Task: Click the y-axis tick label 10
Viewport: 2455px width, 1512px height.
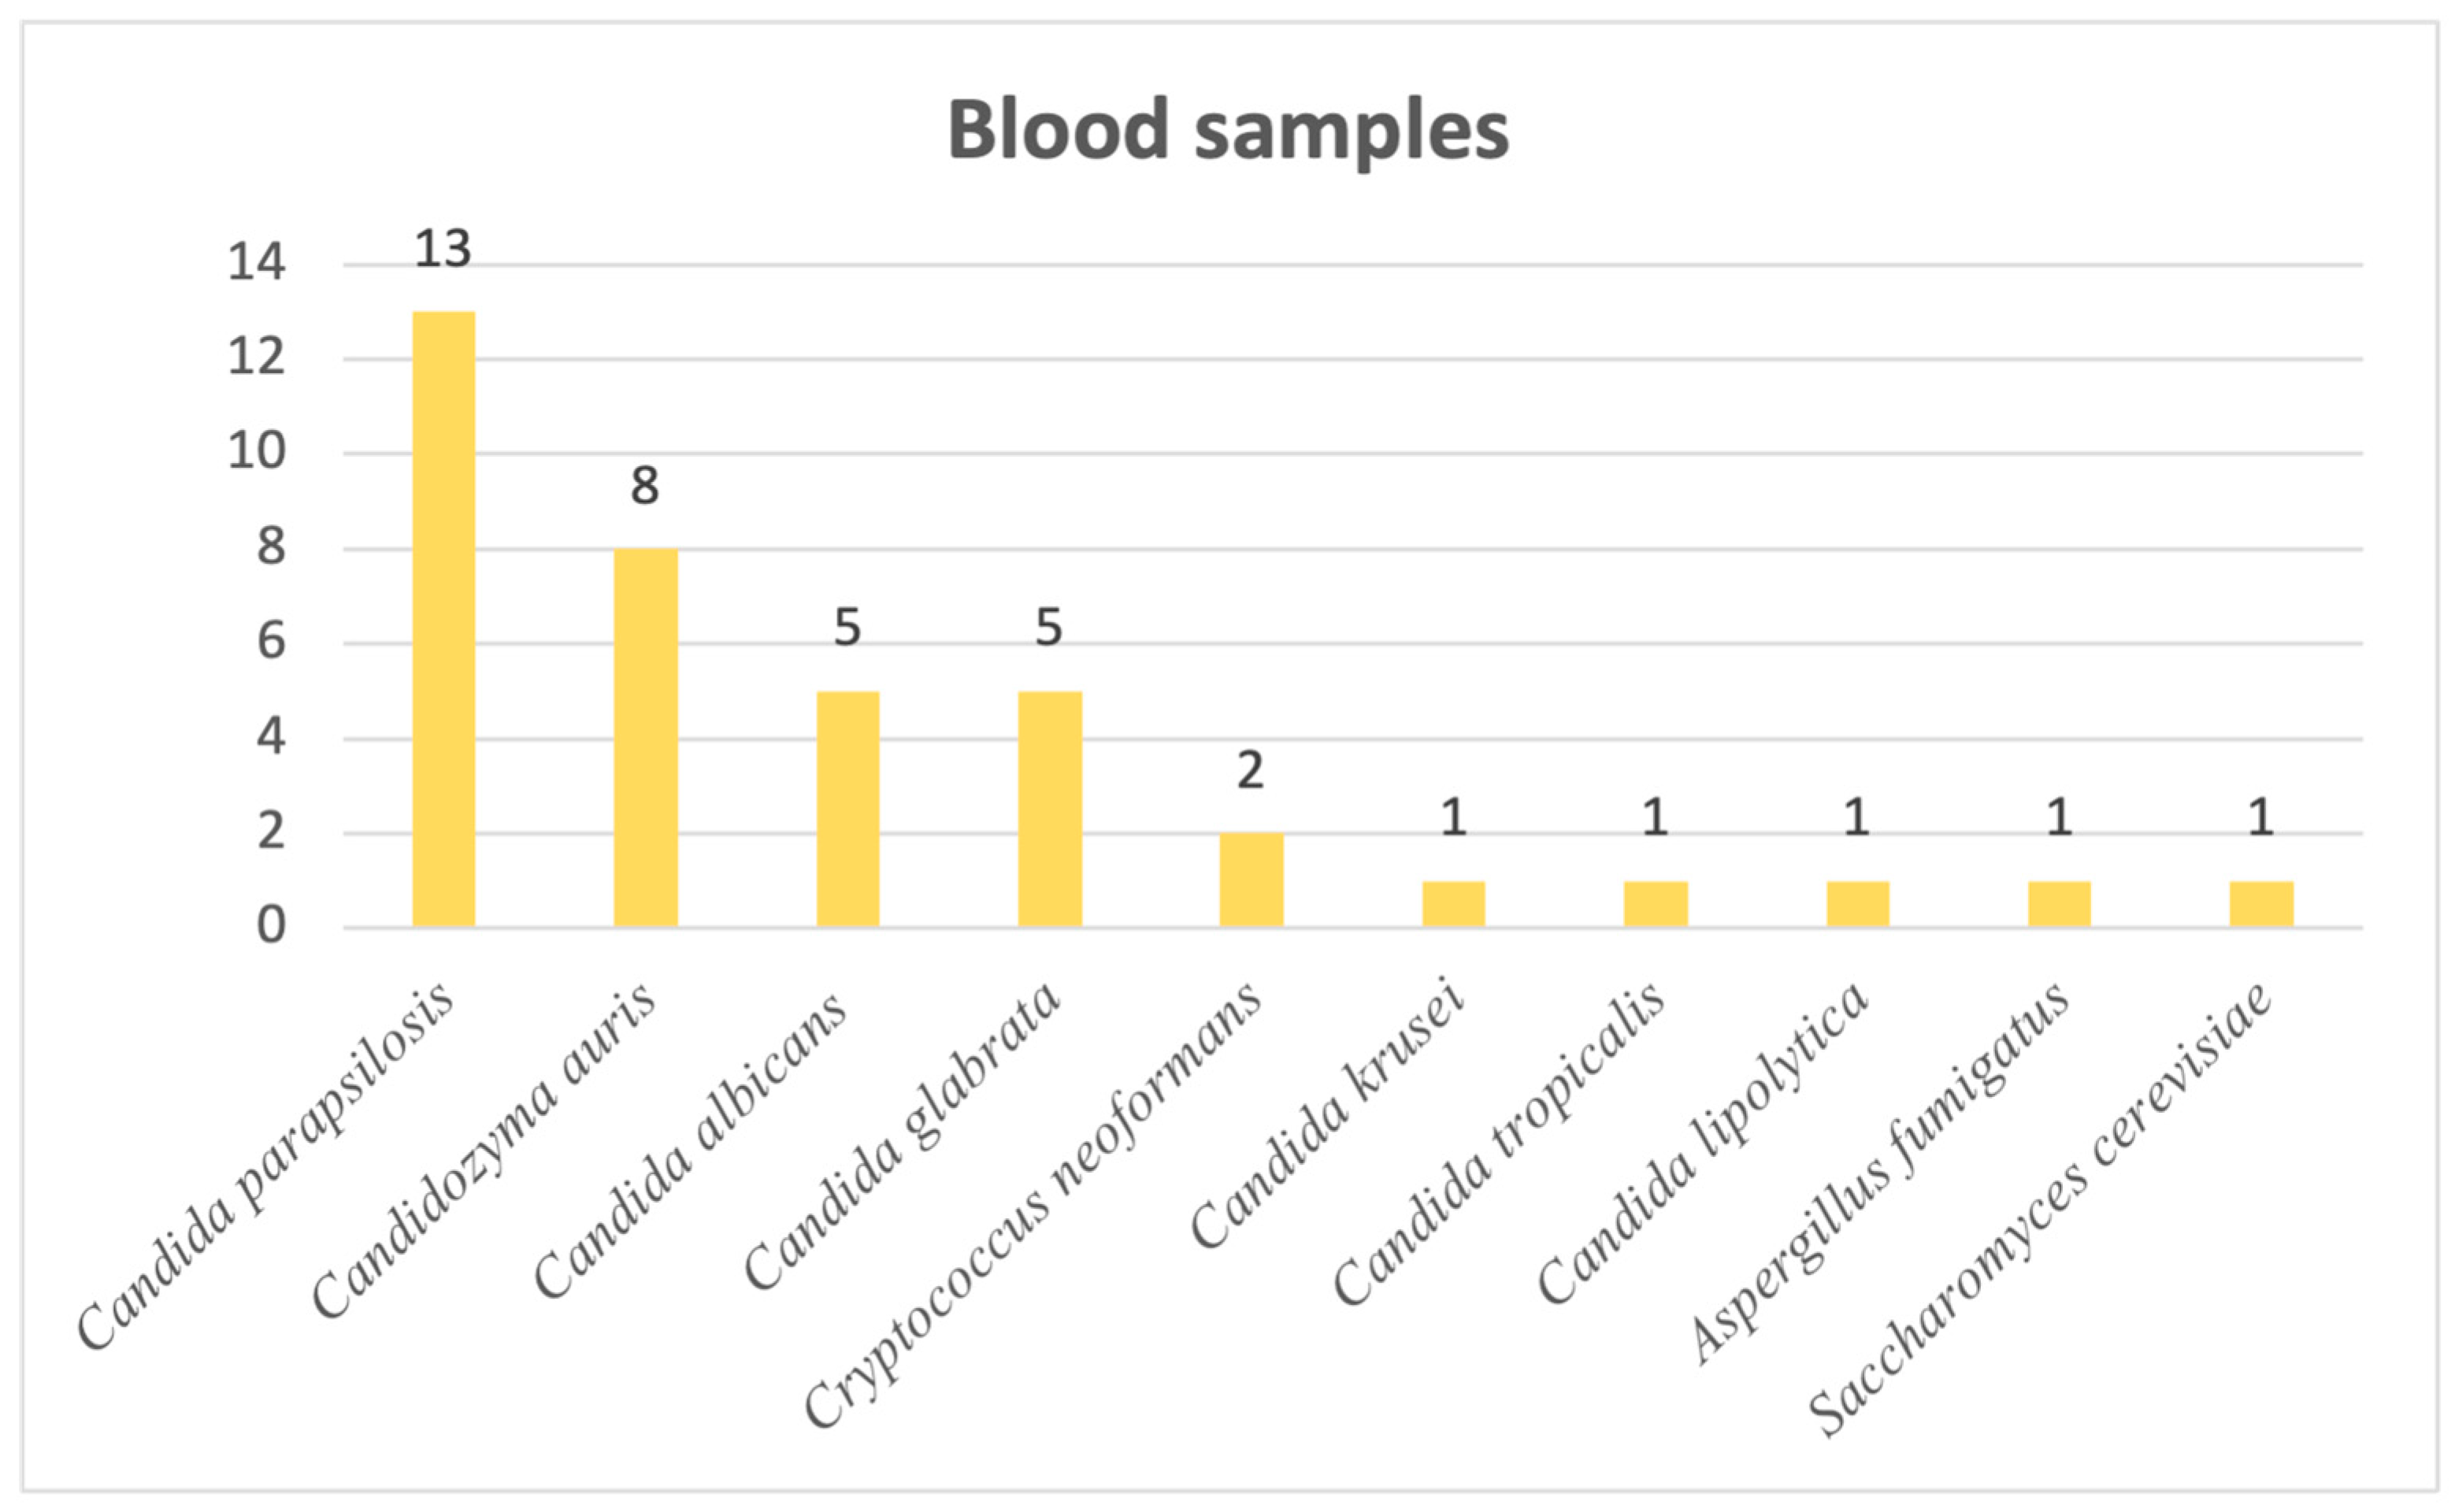Action: tap(256, 452)
